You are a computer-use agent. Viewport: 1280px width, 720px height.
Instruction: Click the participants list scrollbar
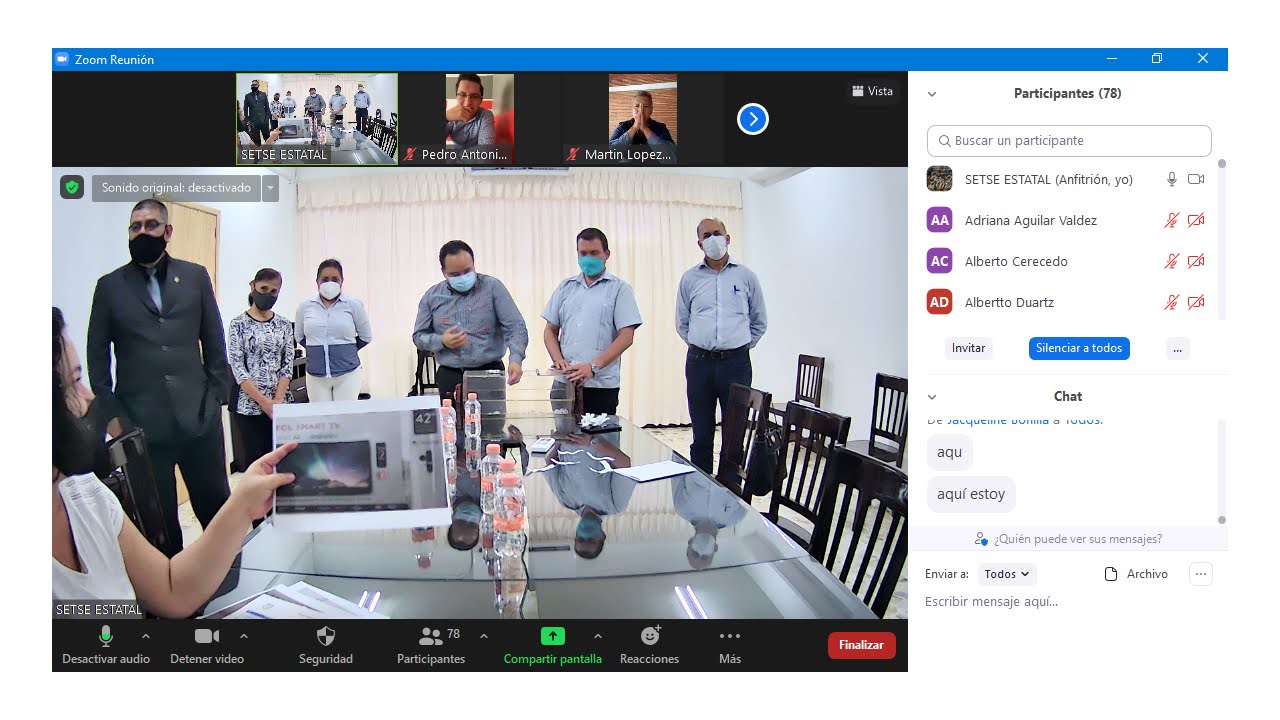pyautogui.click(x=1222, y=240)
